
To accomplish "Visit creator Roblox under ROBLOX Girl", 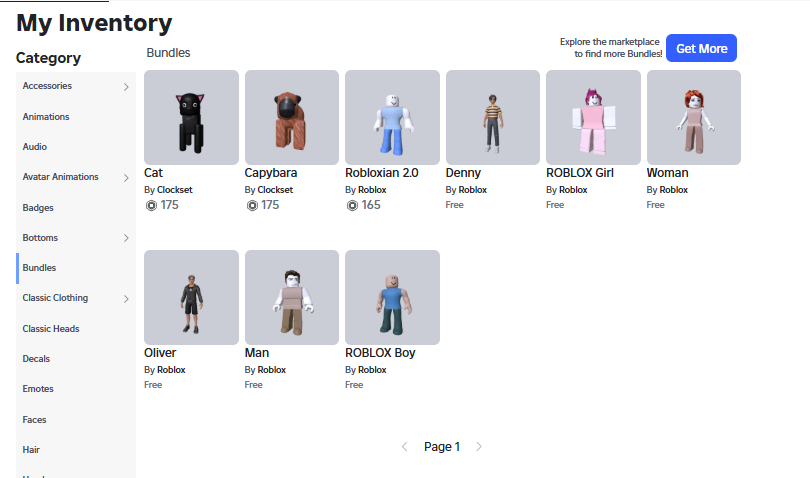I will pyautogui.click(x=573, y=190).
